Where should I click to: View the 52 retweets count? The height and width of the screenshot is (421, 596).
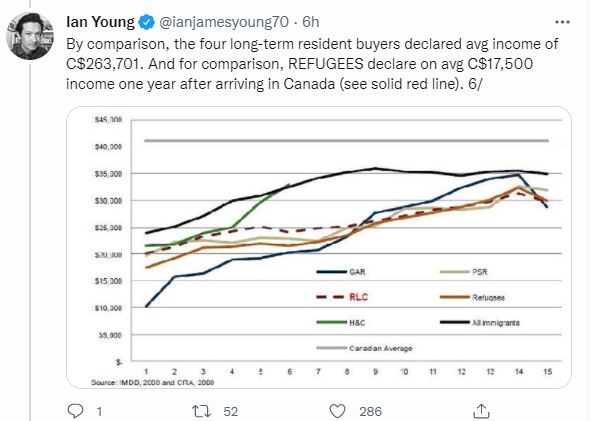click(x=231, y=412)
